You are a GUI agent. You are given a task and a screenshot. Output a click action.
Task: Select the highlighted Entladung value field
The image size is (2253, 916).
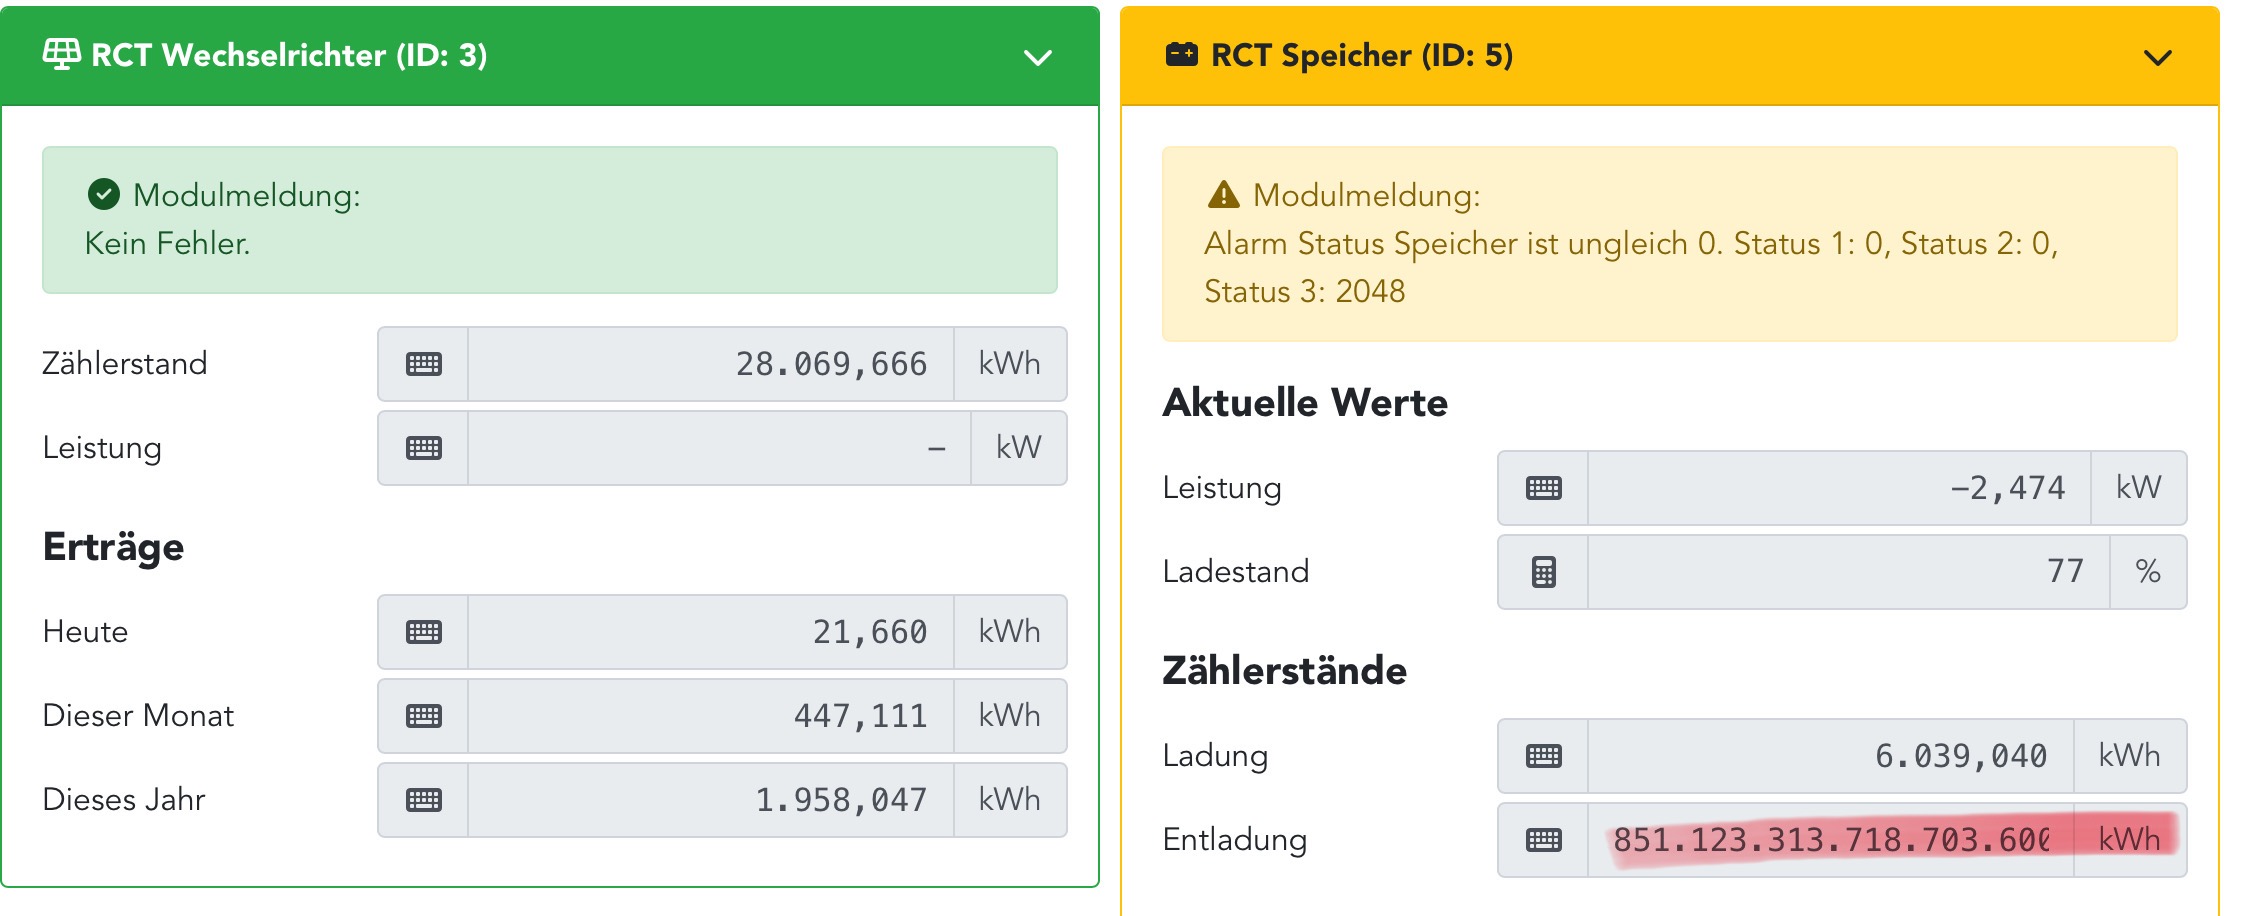click(1830, 840)
